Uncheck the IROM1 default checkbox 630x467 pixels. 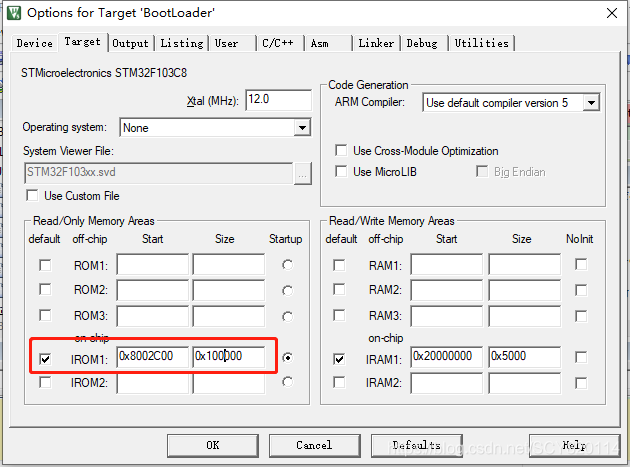point(45,358)
